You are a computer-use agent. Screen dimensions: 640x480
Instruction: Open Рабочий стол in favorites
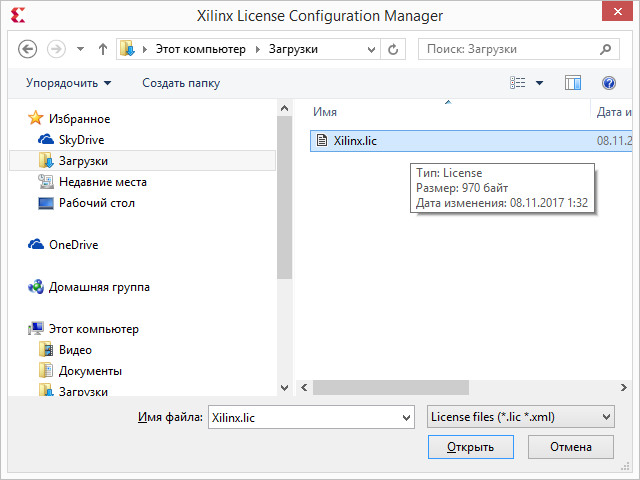click(x=97, y=203)
